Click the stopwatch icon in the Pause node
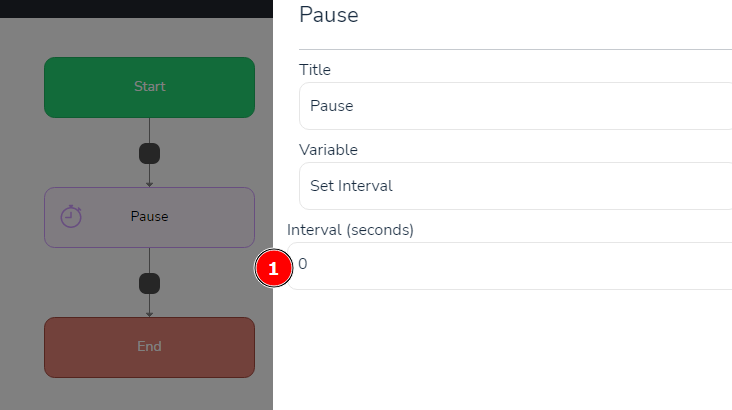 click(71, 216)
